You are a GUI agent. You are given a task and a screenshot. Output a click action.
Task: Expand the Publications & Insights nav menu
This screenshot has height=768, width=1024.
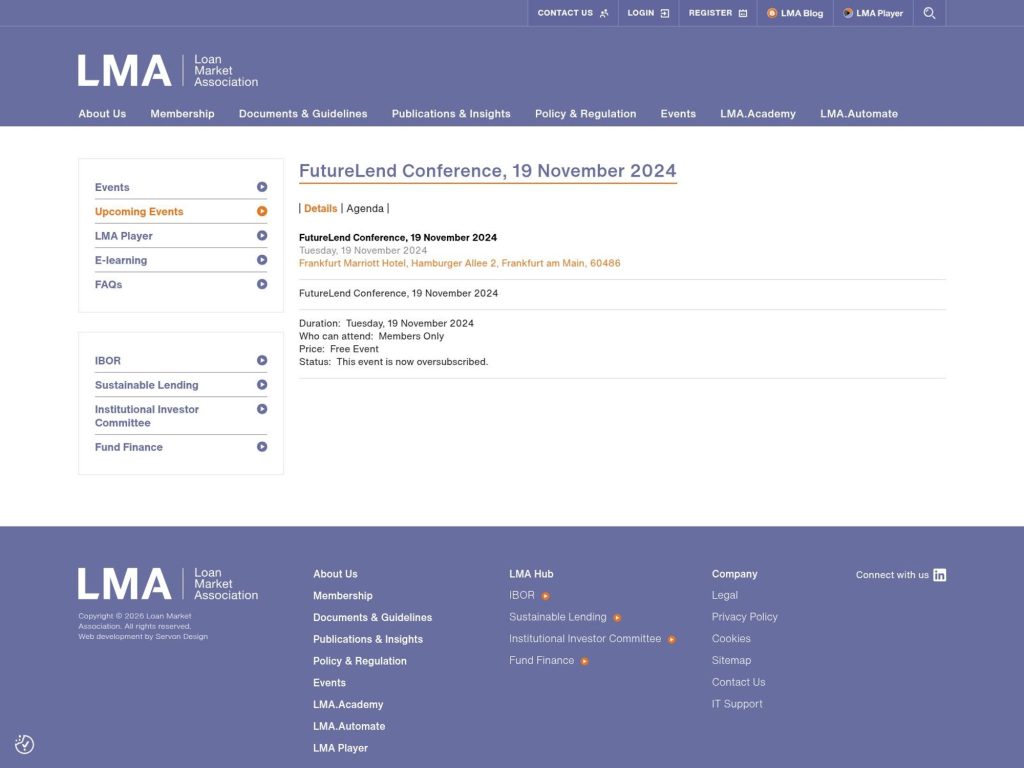coord(451,114)
